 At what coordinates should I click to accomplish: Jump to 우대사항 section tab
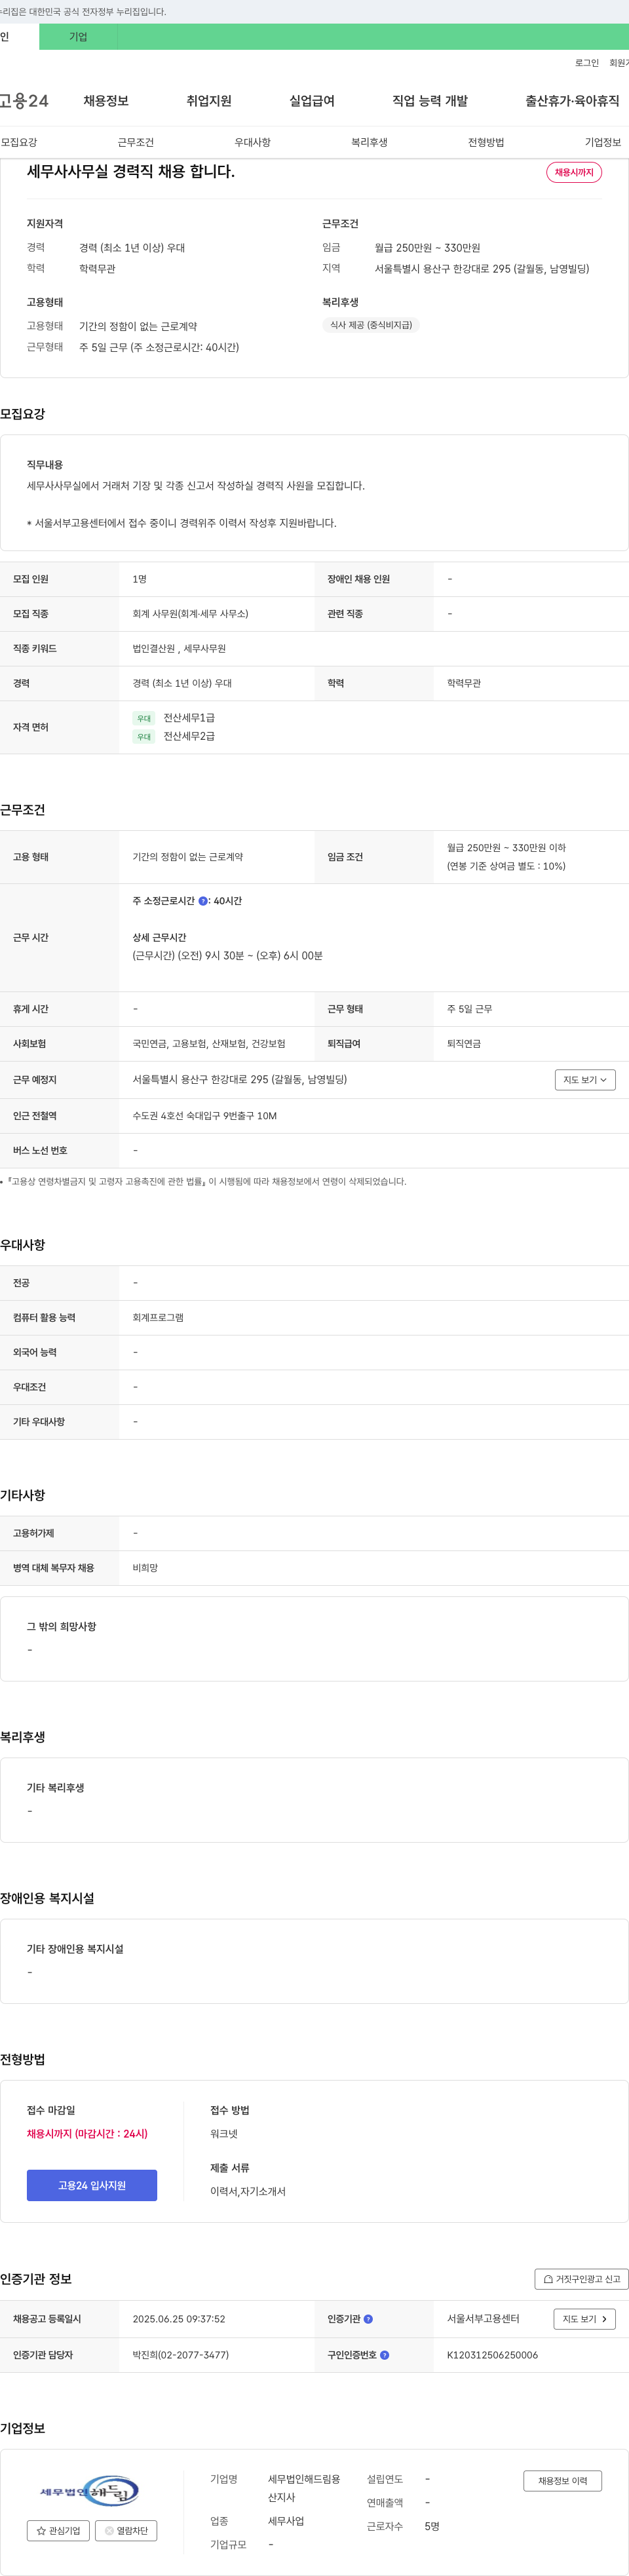253,142
